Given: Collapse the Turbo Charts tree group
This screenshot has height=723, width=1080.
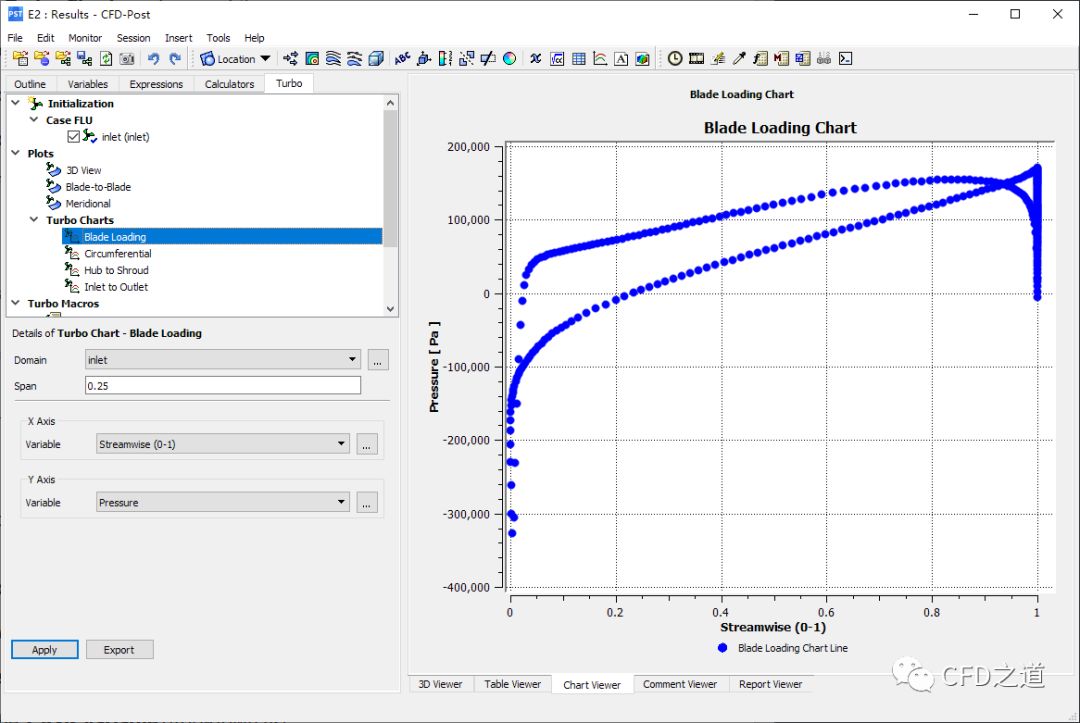Looking at the screenshot, I should tap(35, 220).
